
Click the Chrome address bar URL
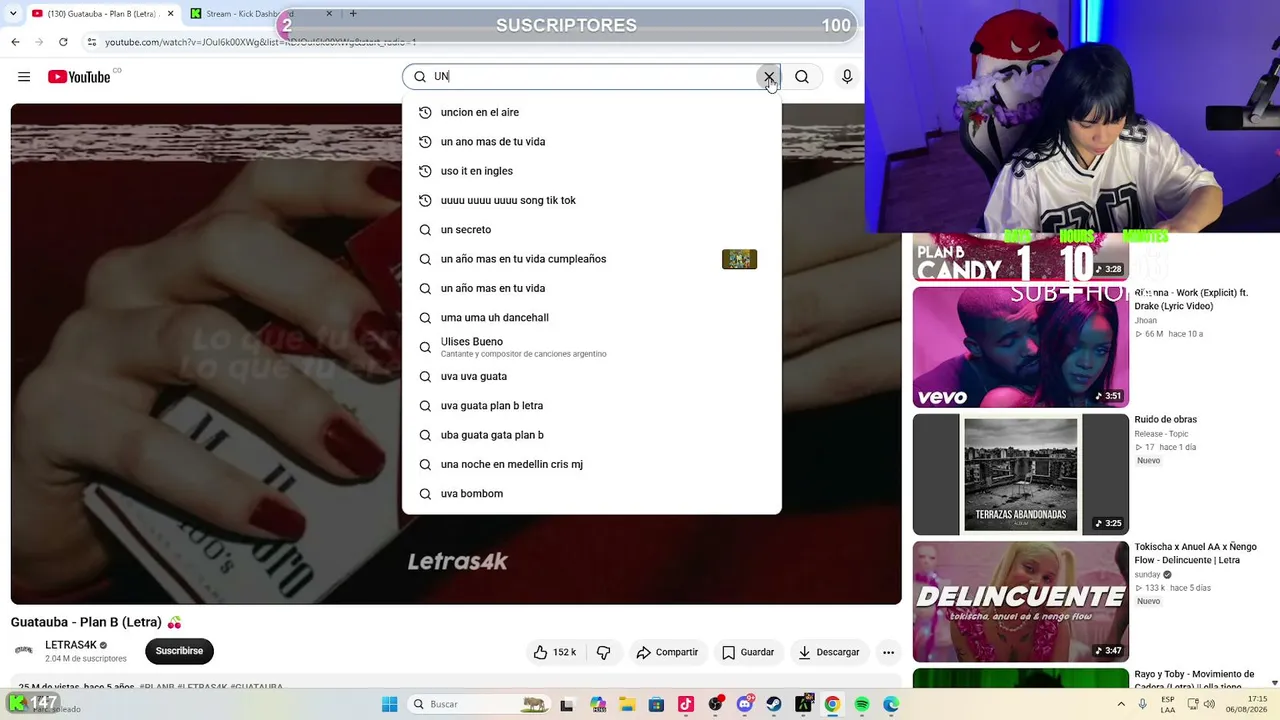click(x=260, y=42)
